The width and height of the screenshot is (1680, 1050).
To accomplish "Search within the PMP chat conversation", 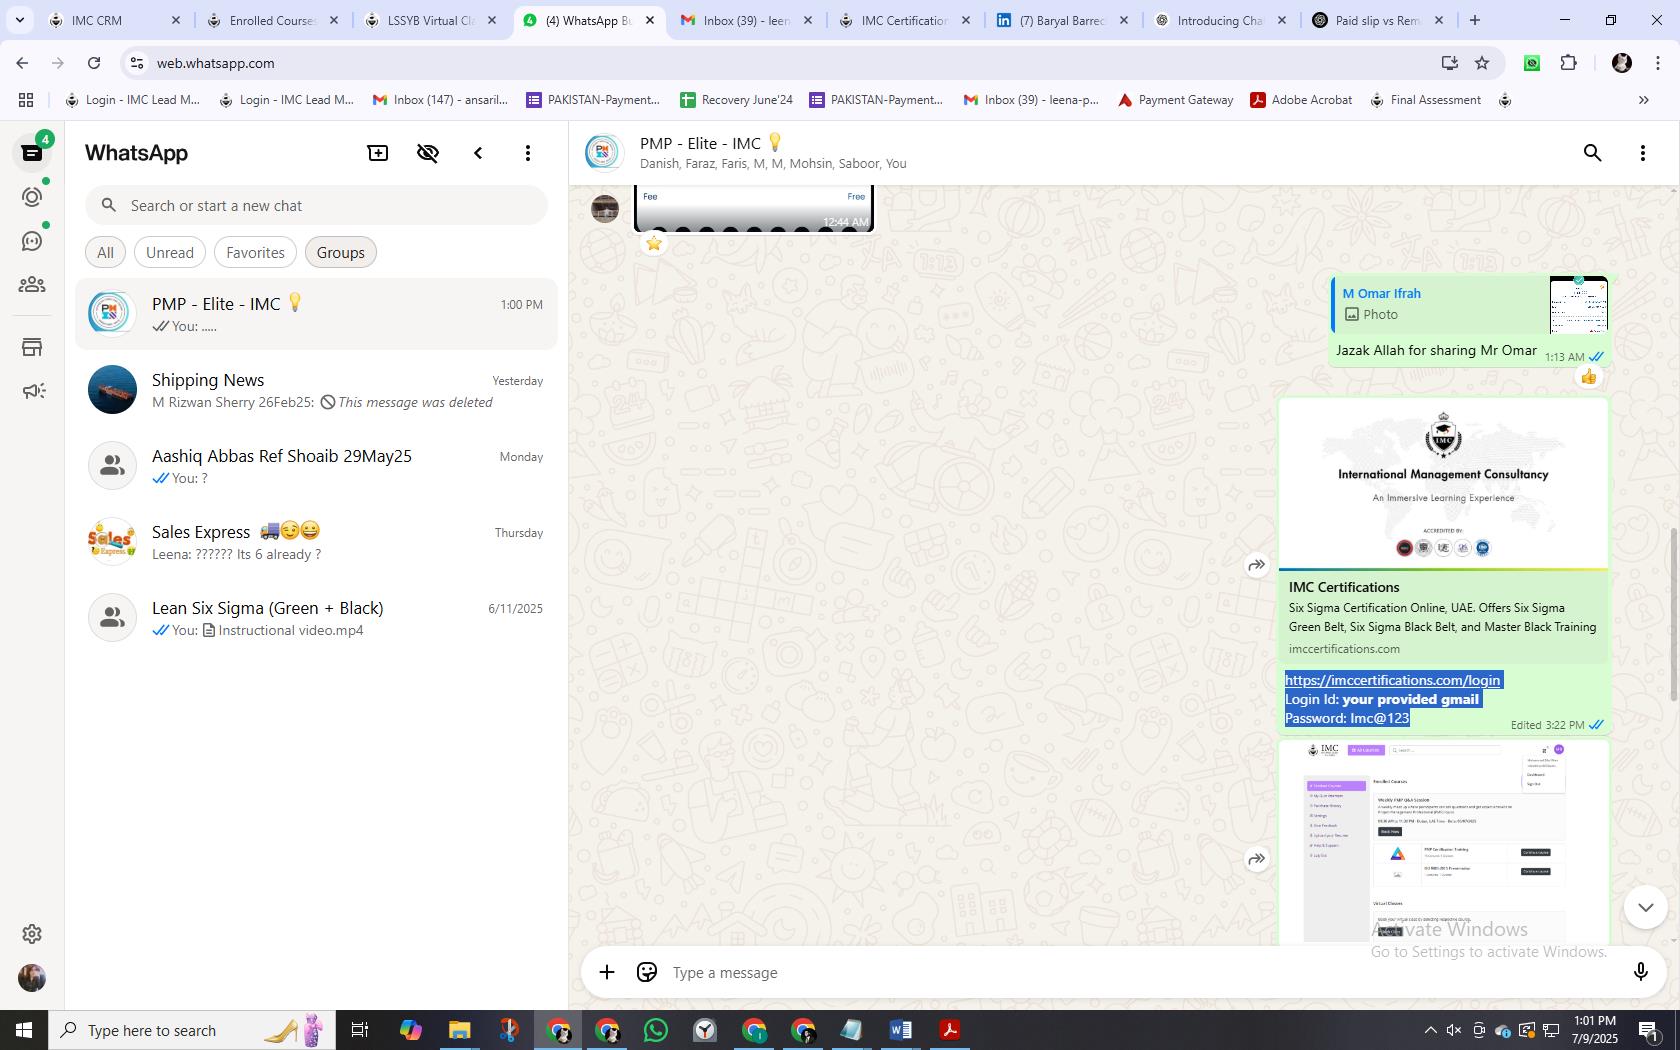I will pyautogui.click(x=1593, y=153).
